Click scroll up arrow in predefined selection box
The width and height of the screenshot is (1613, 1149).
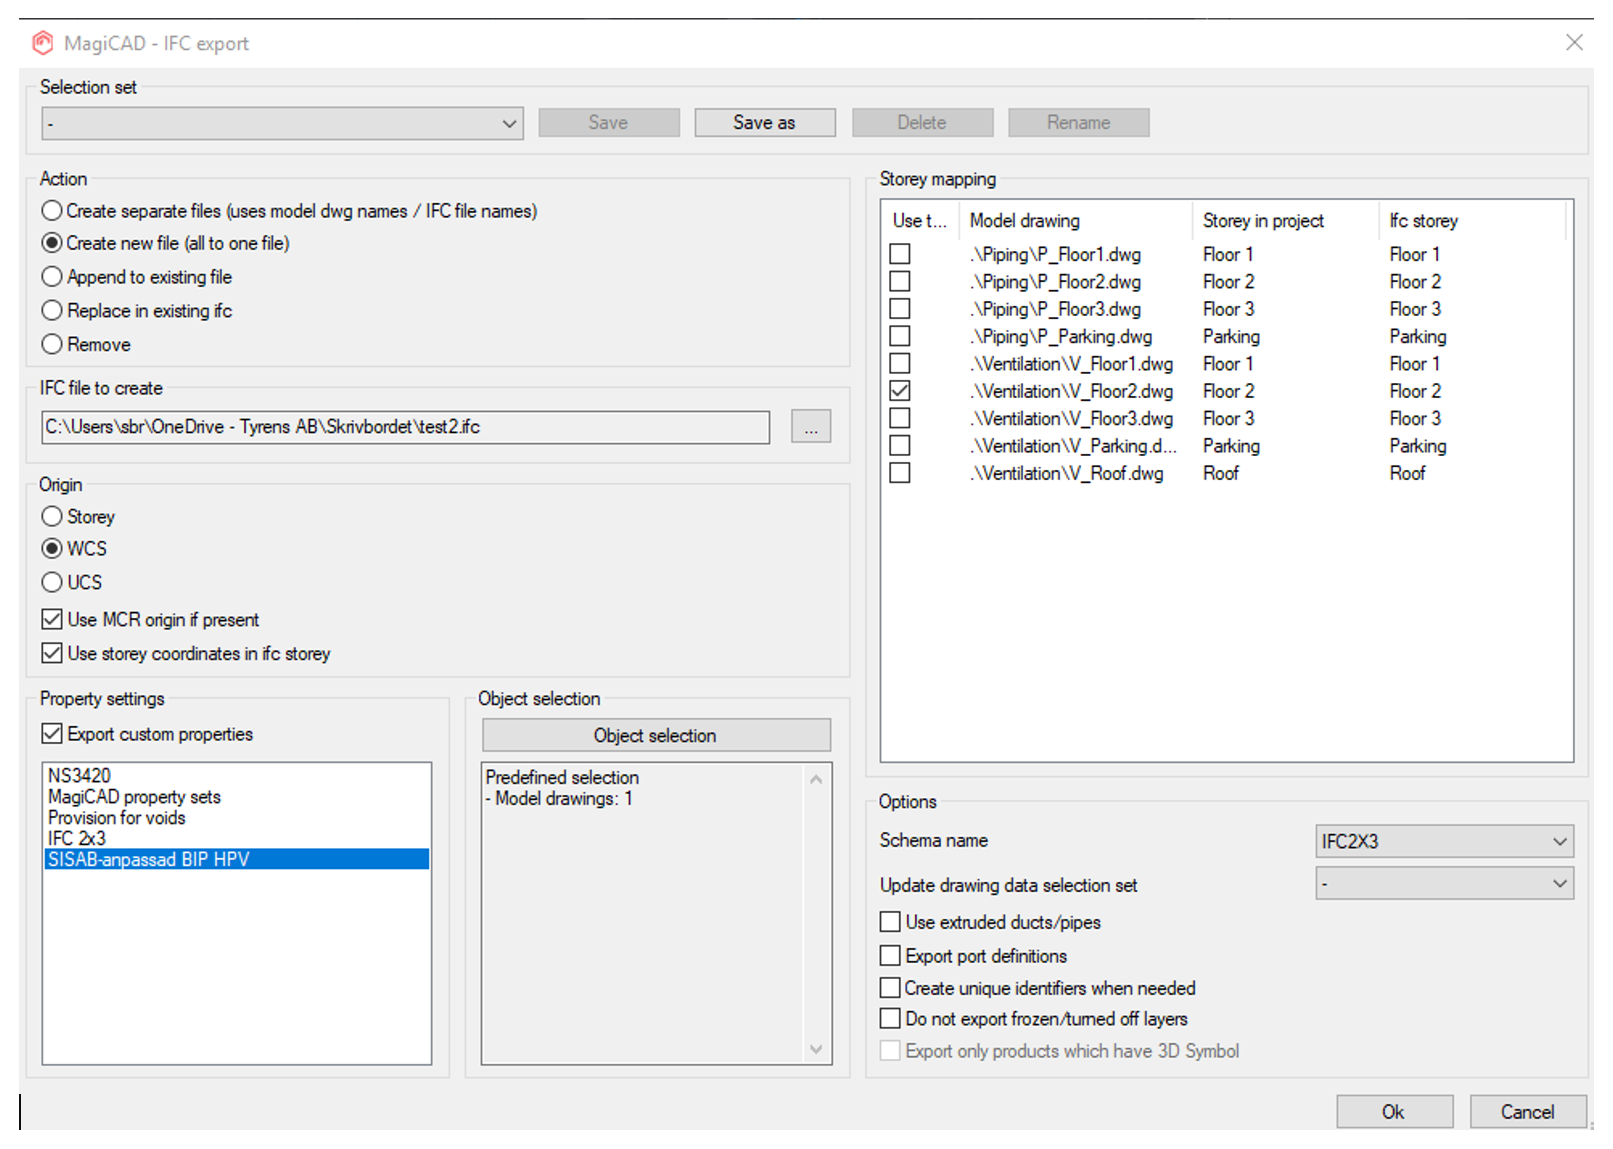[x=816, y=780]
